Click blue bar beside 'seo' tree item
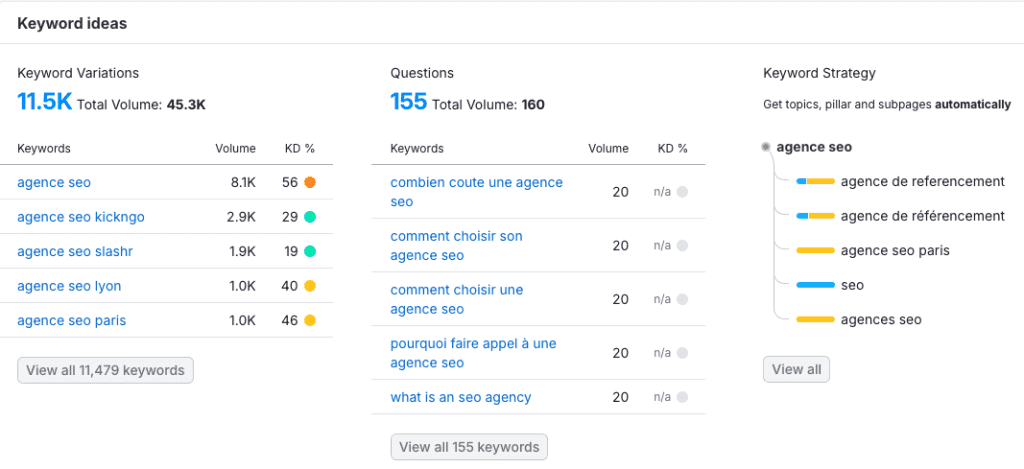 pyautogui.click(x=815, y=285)
